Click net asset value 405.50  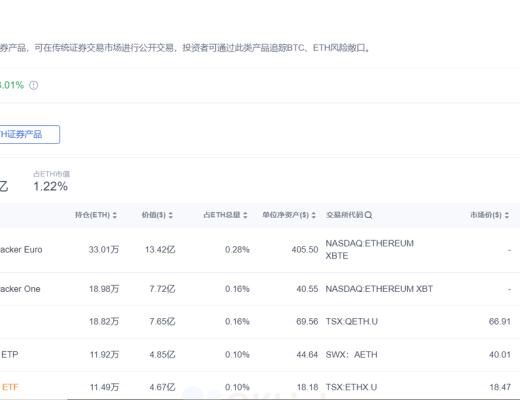pyautogui.click(x=305, y=250)
